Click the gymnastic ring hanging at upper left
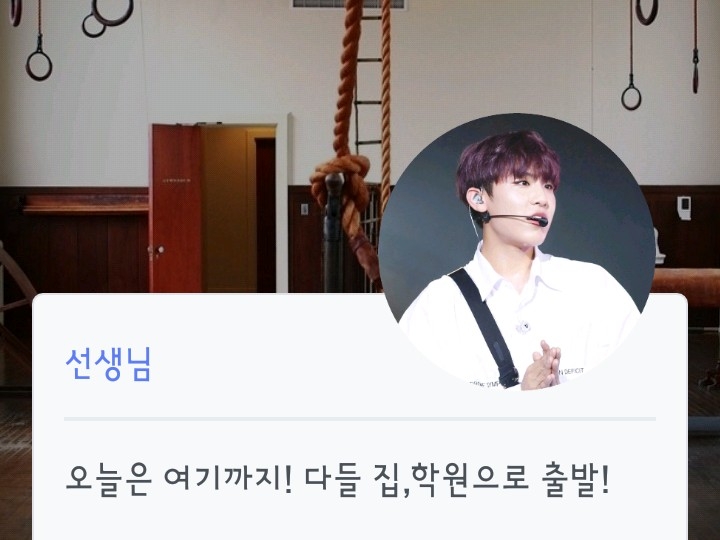This screenshot has width=720, height=540. tap(39, 66)
